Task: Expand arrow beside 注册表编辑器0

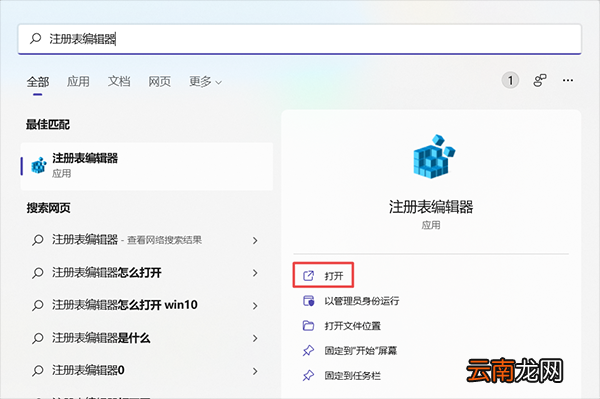Action: (x=255, y=371)
